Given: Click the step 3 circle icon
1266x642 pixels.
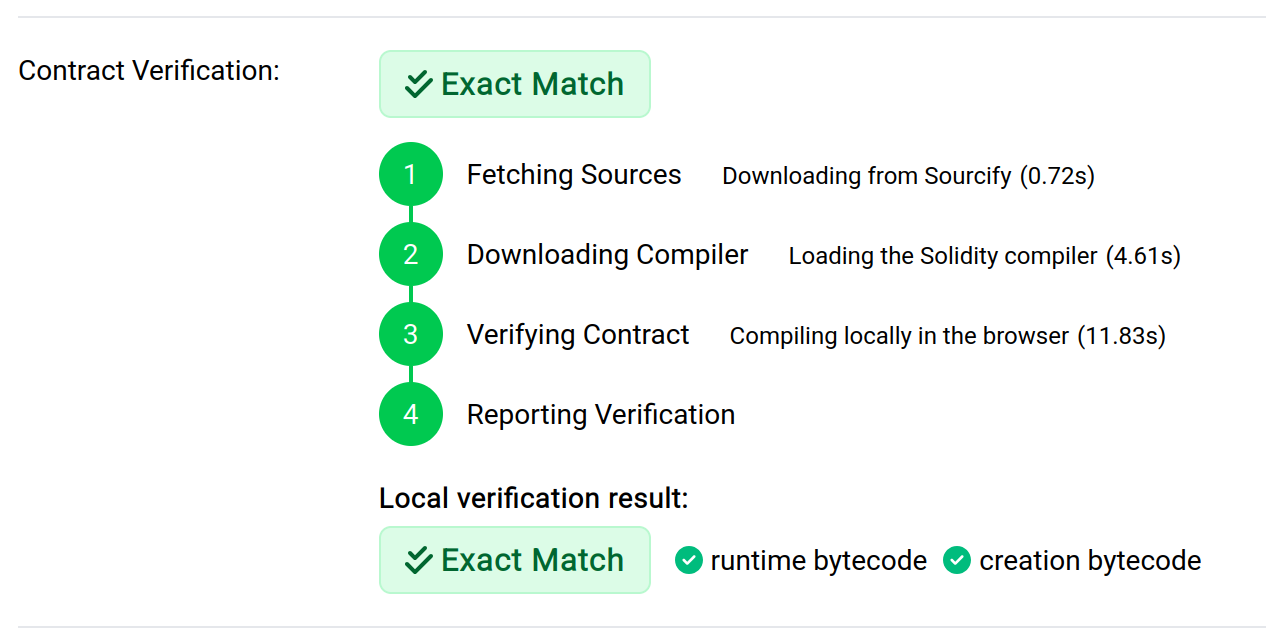Looking at the screenshot, I should pos(410,335).
